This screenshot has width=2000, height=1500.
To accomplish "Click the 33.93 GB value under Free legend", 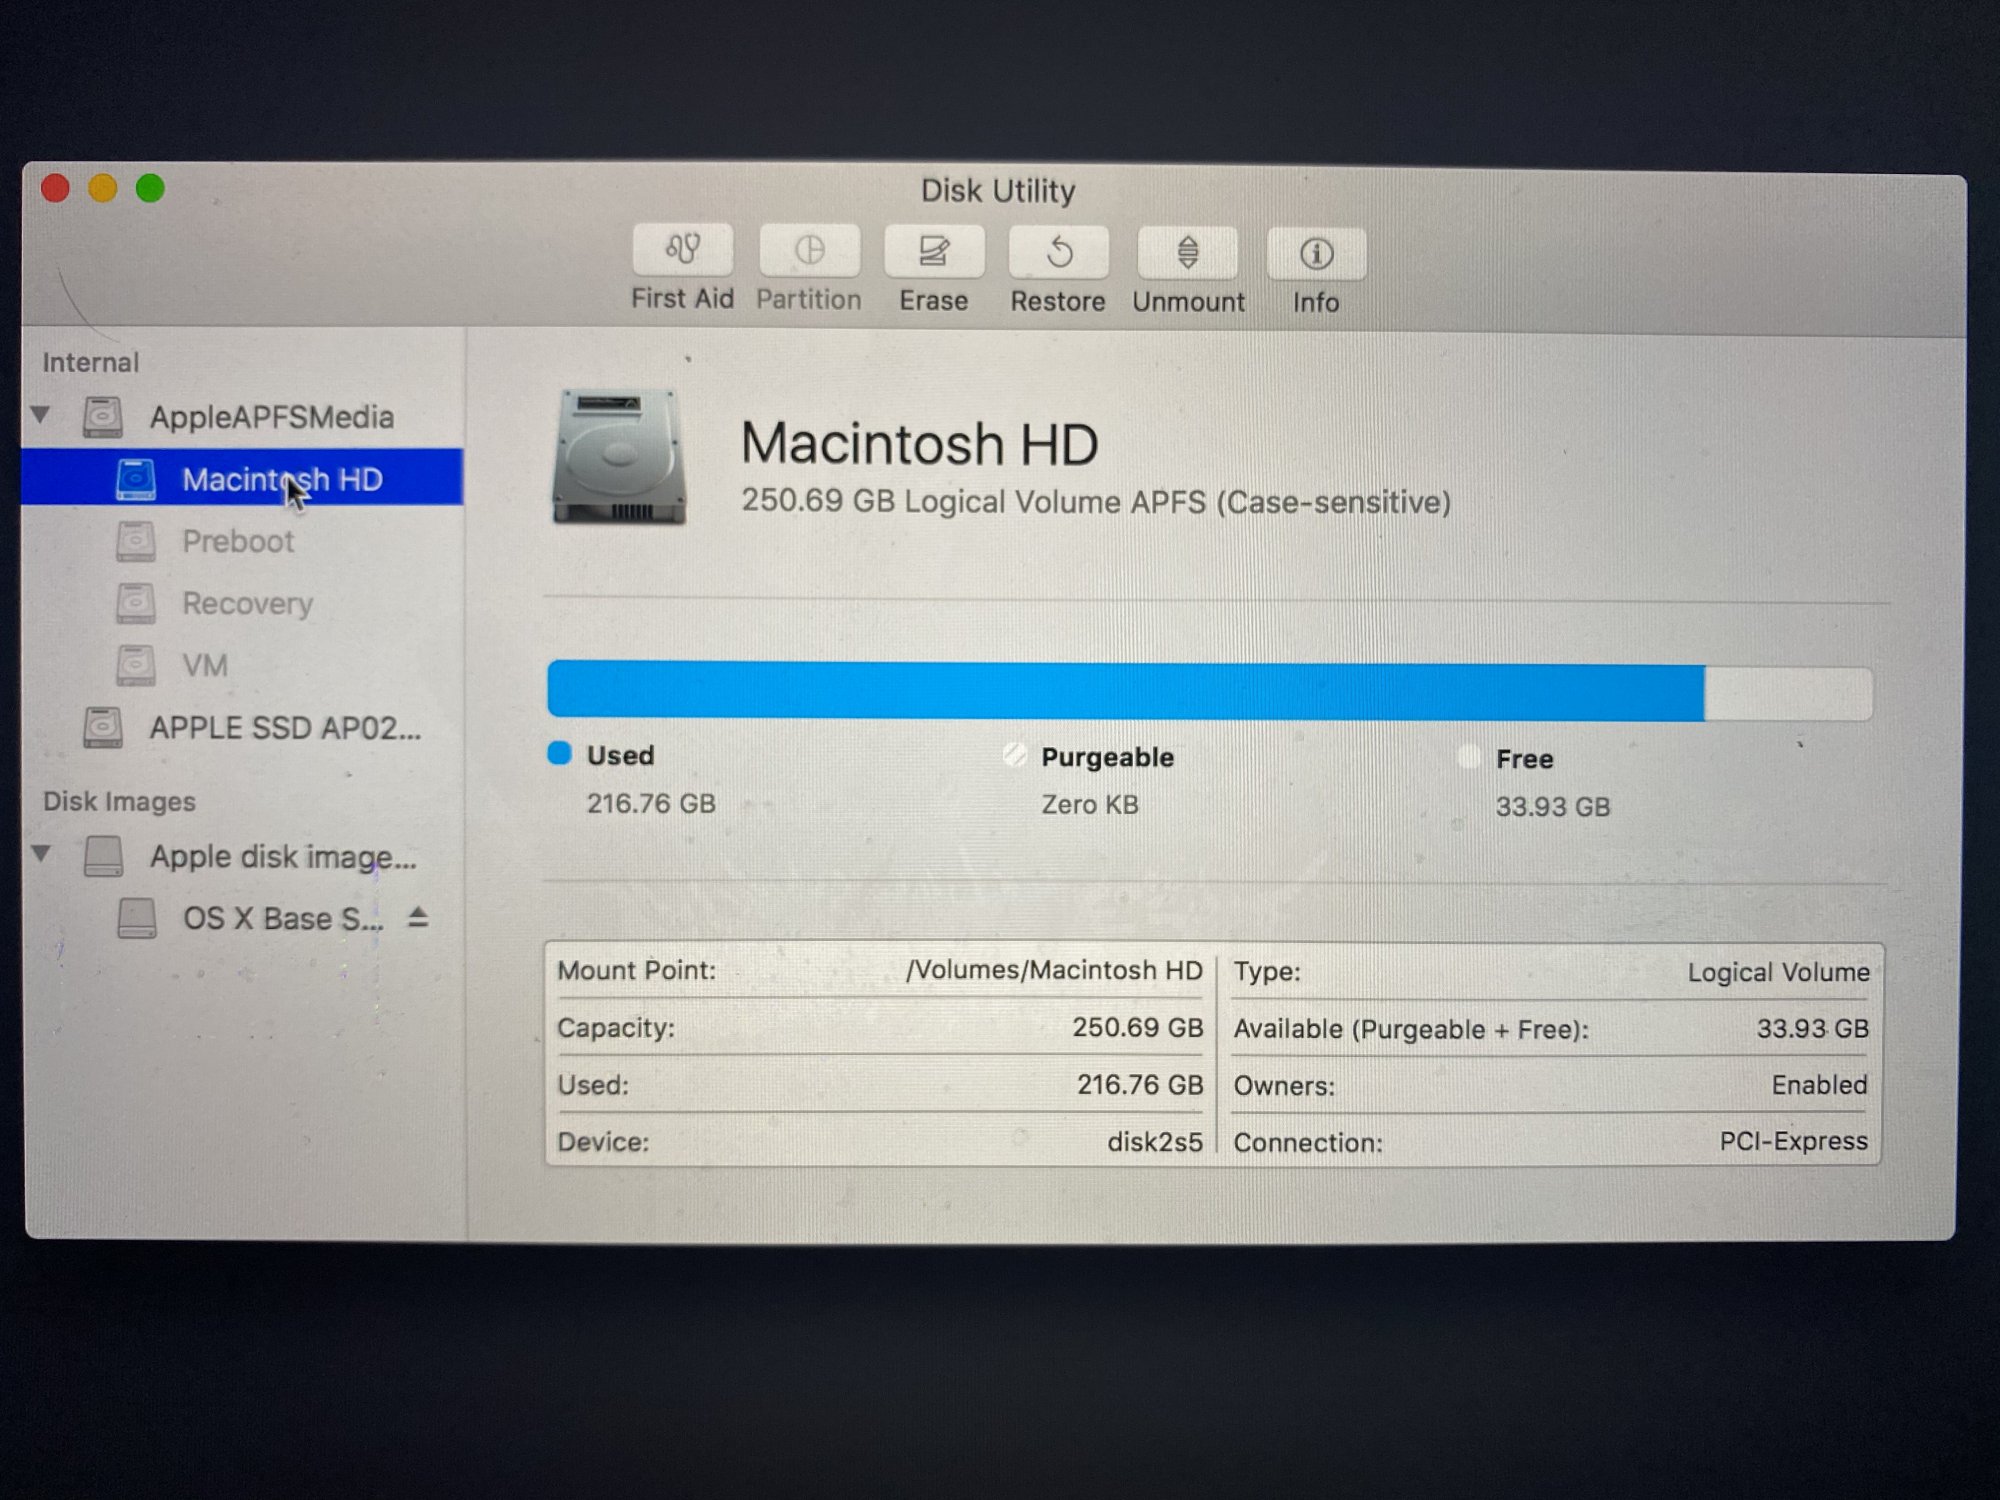I will [x=1553, y=806].
